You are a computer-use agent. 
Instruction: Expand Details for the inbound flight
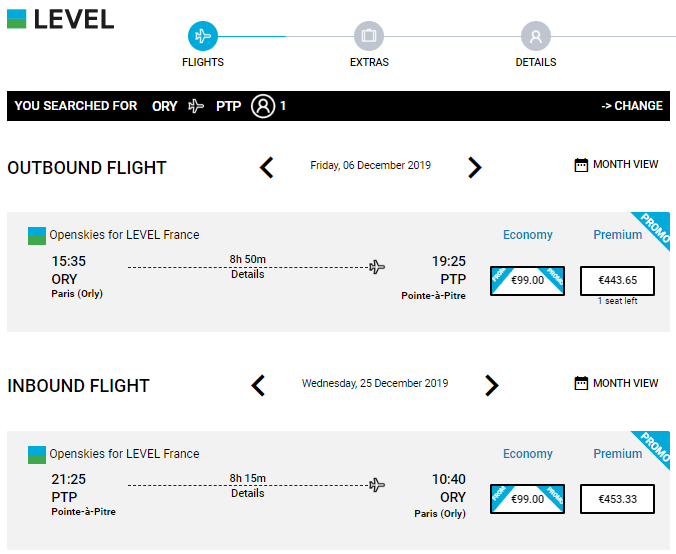247,493
